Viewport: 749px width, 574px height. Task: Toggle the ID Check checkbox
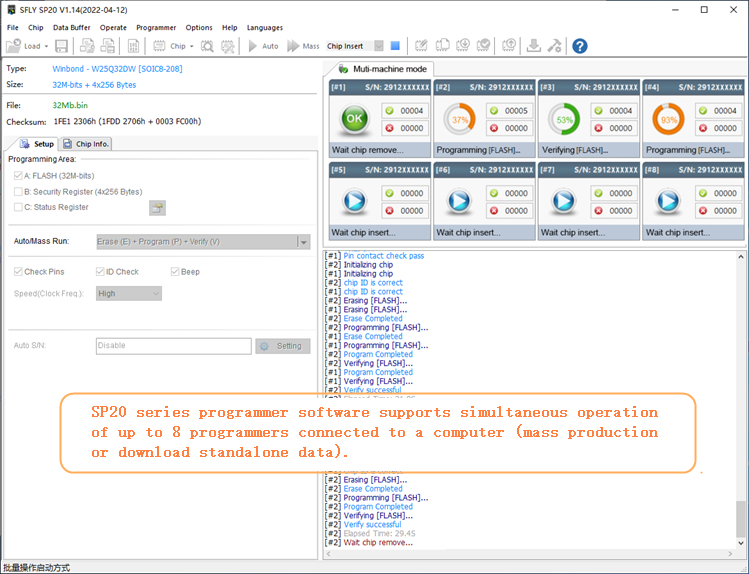(100, 272)
